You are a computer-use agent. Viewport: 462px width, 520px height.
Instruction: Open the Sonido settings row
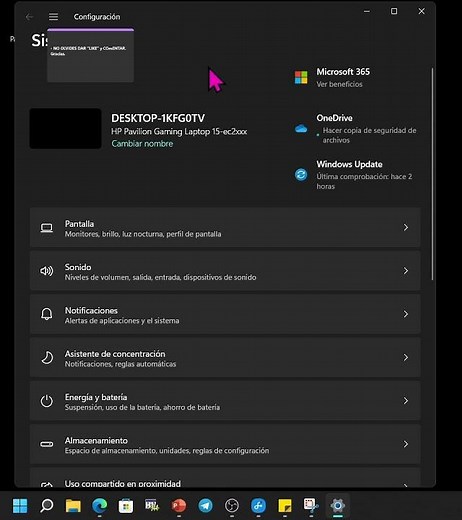click(225, 271)
